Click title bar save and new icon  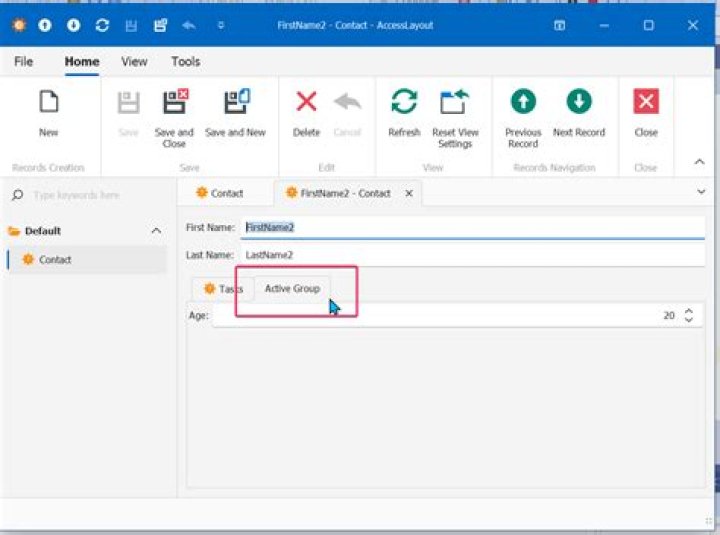pos(160,25)
